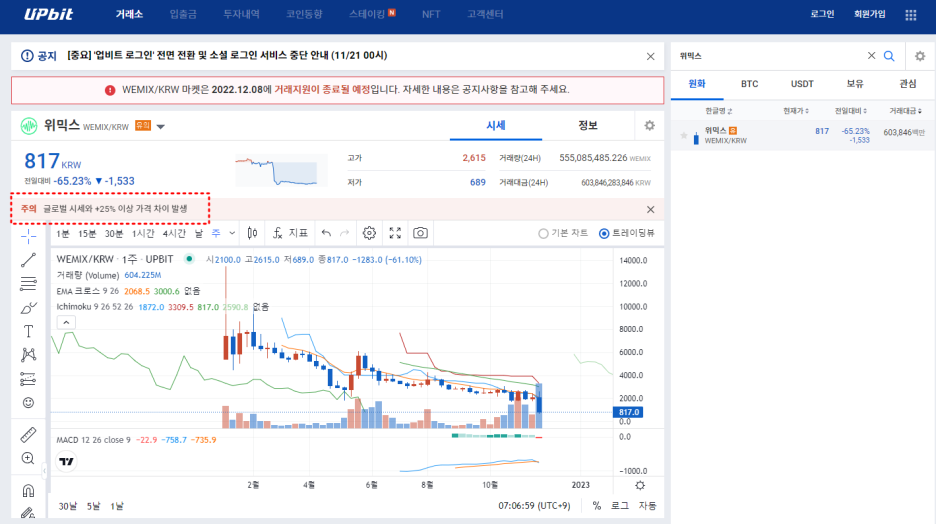The image size is (936, 524).
Task: Toggle fullscreen chart mode
Action: point(395,233)
